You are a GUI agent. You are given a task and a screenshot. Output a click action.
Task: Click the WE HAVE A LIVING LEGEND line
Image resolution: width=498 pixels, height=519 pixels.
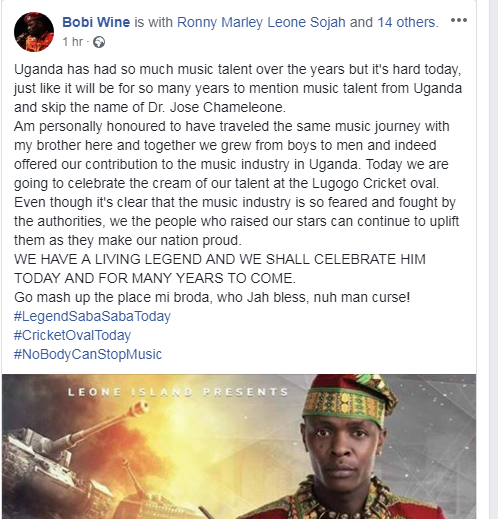pyautogui.click(x=220, y=259)
